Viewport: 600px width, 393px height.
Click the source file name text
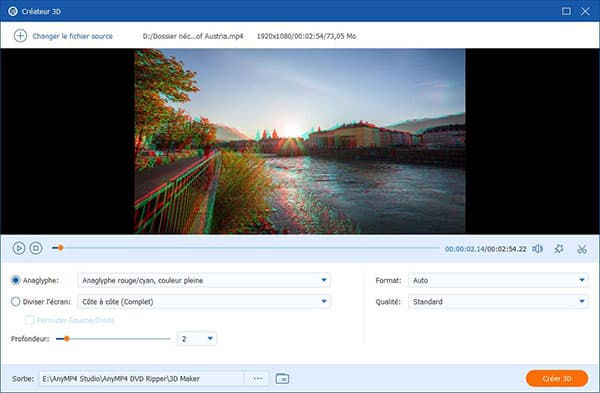[193, 36]
